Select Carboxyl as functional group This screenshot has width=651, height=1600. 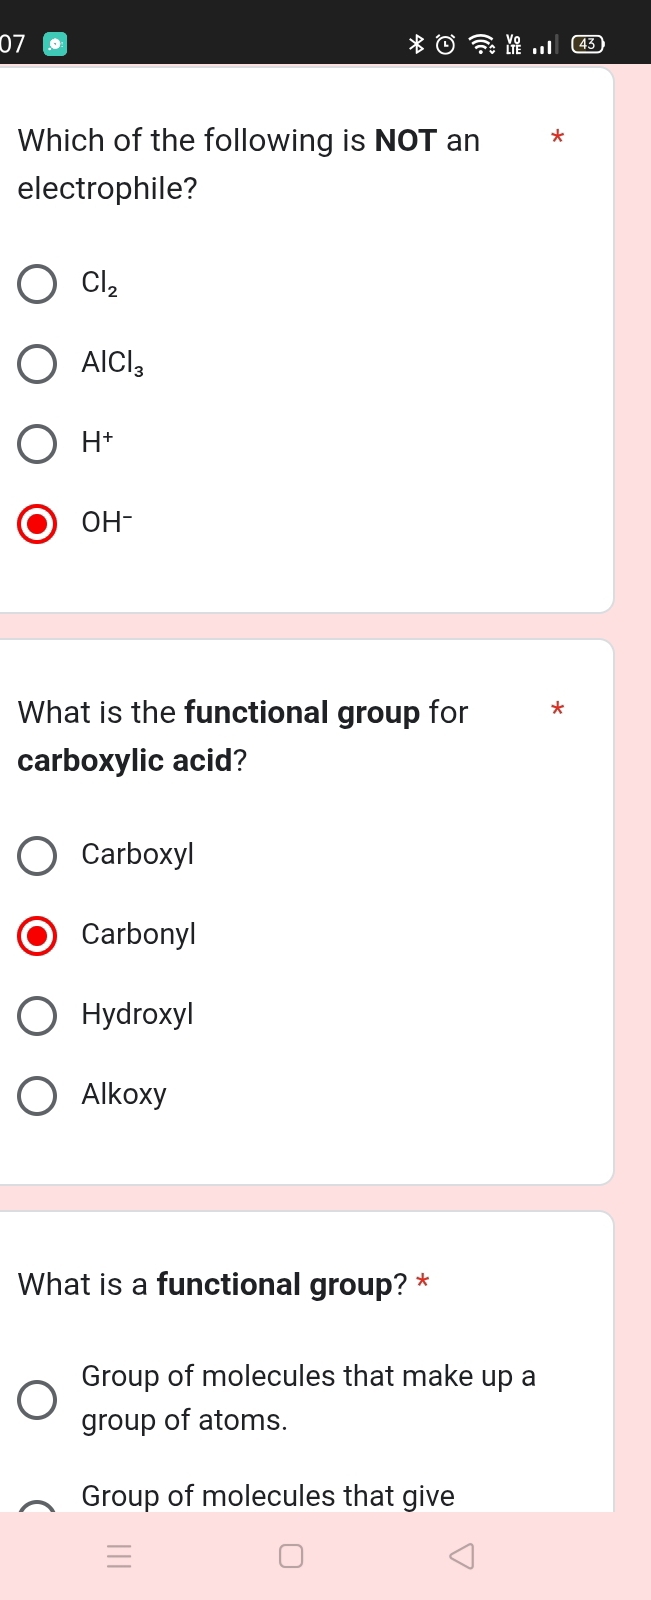(x=37, y=856)
